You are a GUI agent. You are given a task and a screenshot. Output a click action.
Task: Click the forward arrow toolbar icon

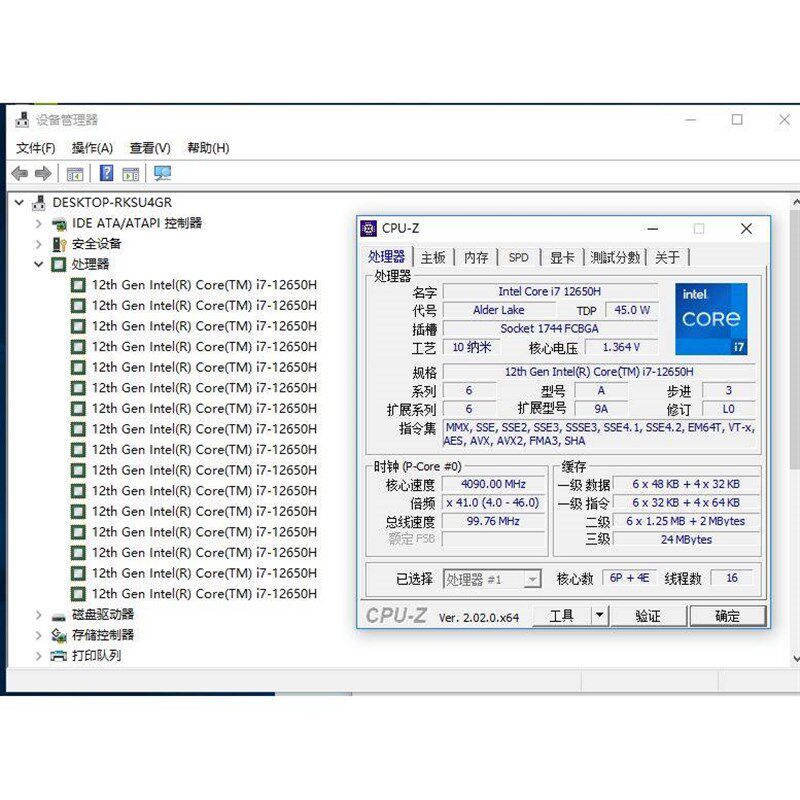(43, 174)
